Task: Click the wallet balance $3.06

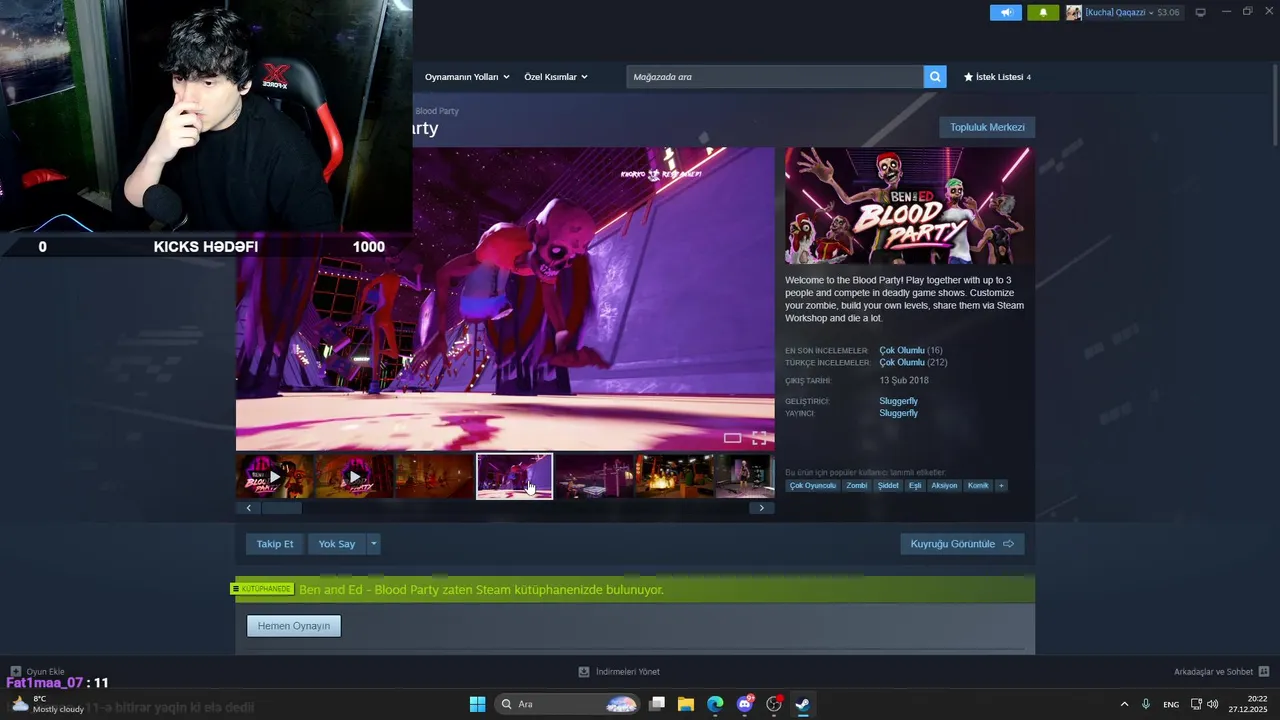Action: click(1168, 13)
